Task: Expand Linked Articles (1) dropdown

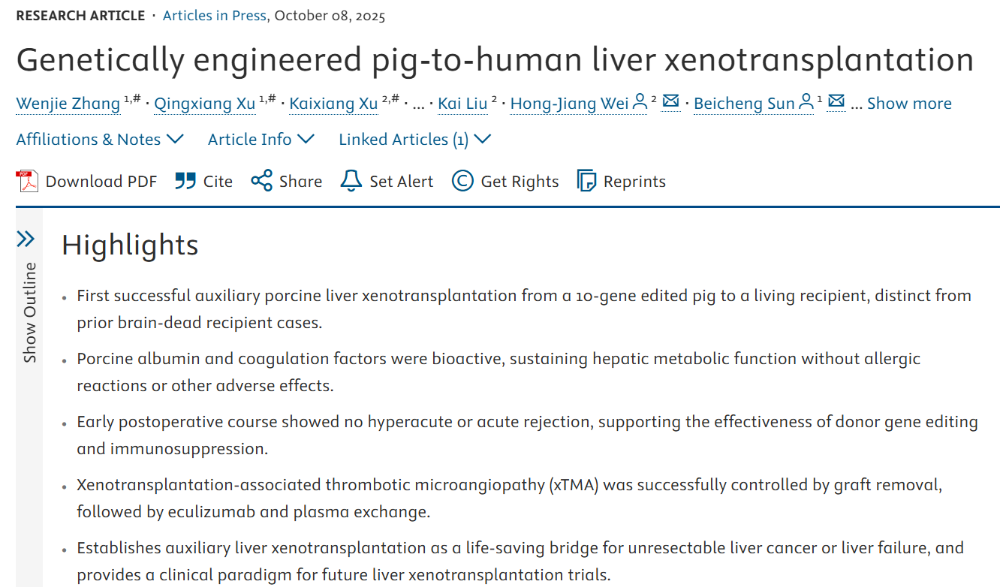Action: (414, 139)
